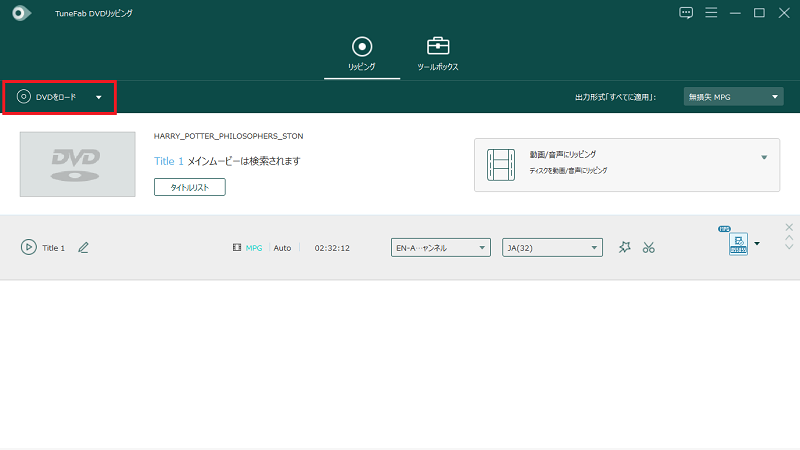This screenshot has width=800, height=450.
Task: Click the film strip ripping mode icon
Action: (x=501, y=165)
